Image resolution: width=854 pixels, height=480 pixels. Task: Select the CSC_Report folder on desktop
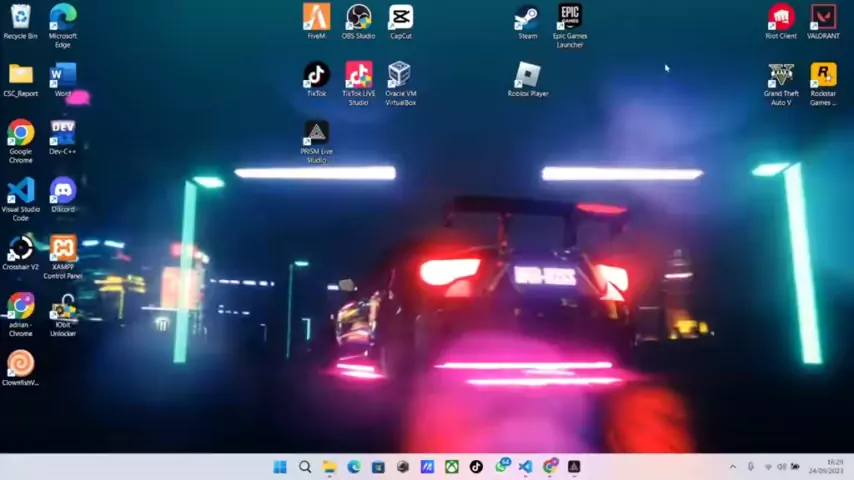20,76
